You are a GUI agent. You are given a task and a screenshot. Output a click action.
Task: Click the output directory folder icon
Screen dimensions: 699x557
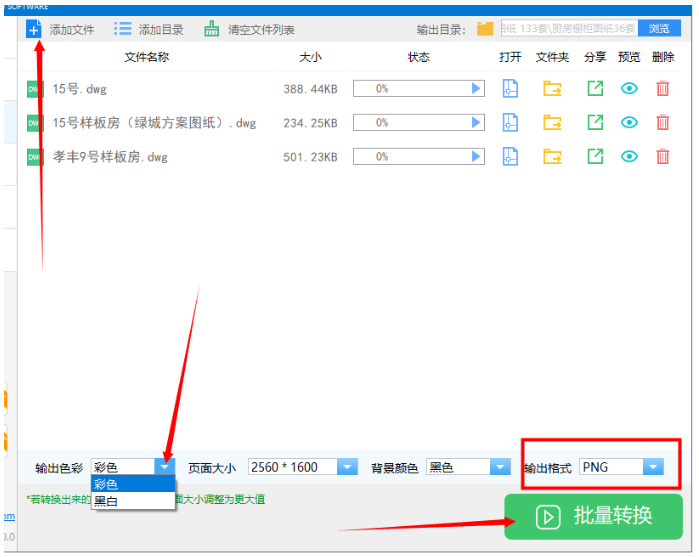[x=485, y=29]
